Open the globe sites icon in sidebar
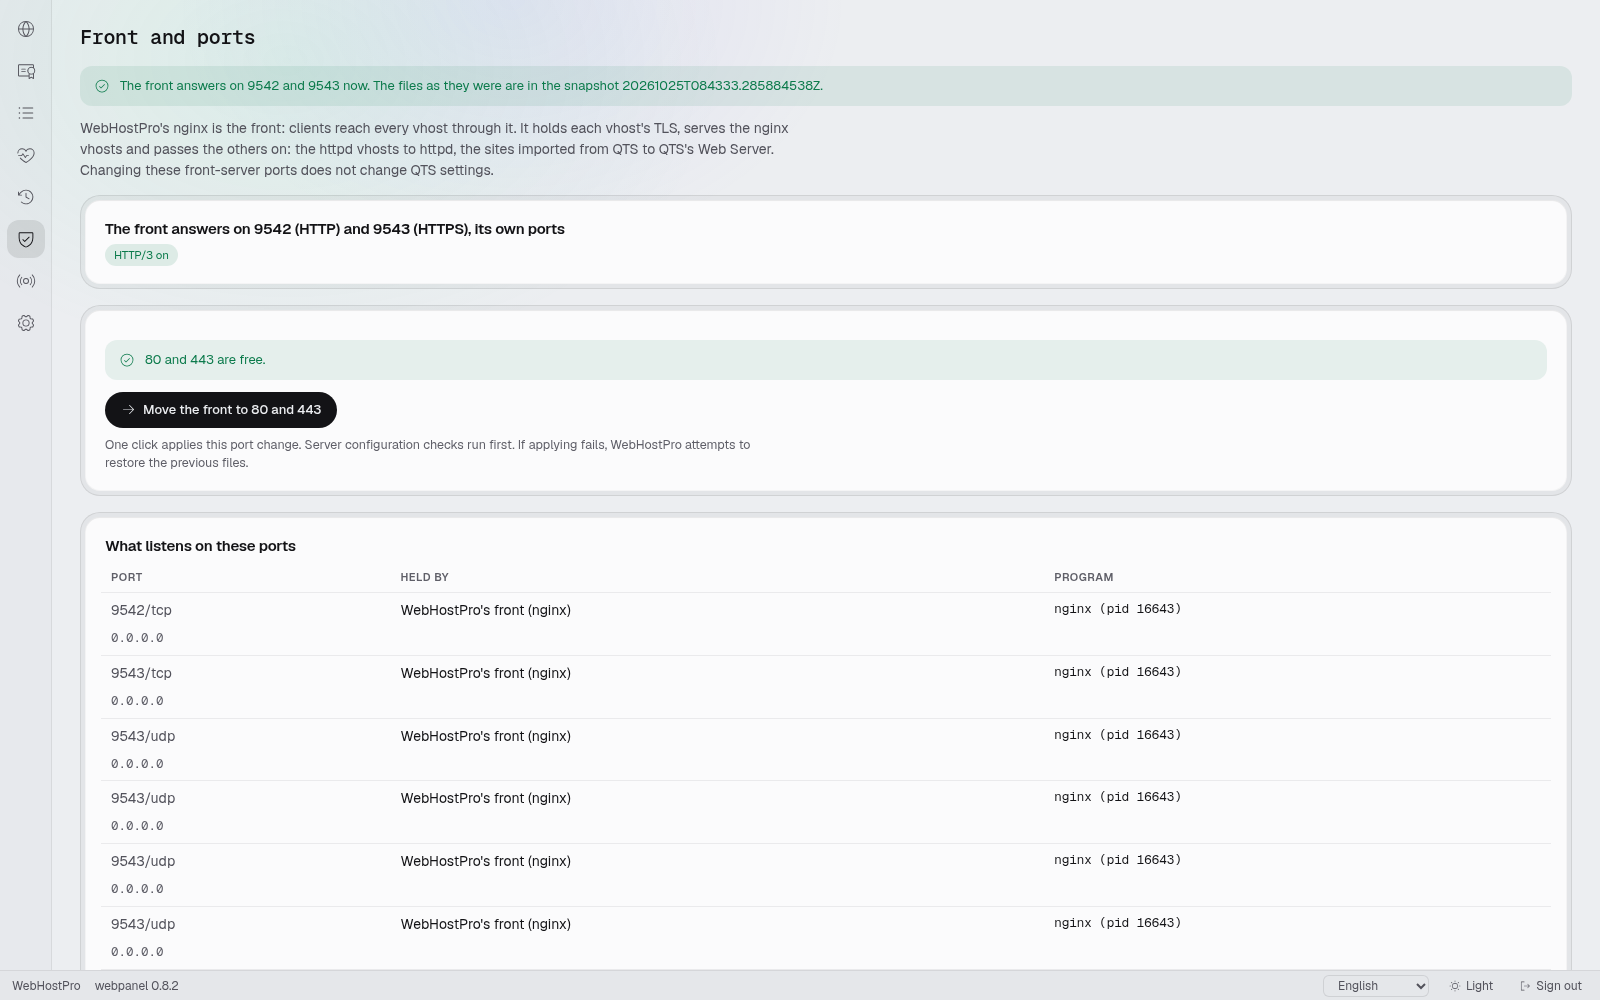Screen dimensions: 1600x1000 click(26, 29)
